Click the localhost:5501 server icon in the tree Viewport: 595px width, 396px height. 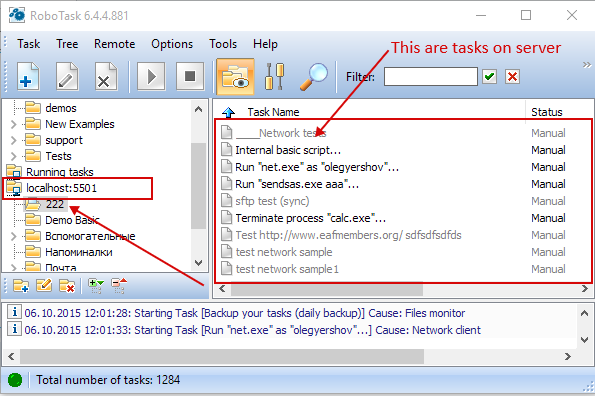[14, 188]
